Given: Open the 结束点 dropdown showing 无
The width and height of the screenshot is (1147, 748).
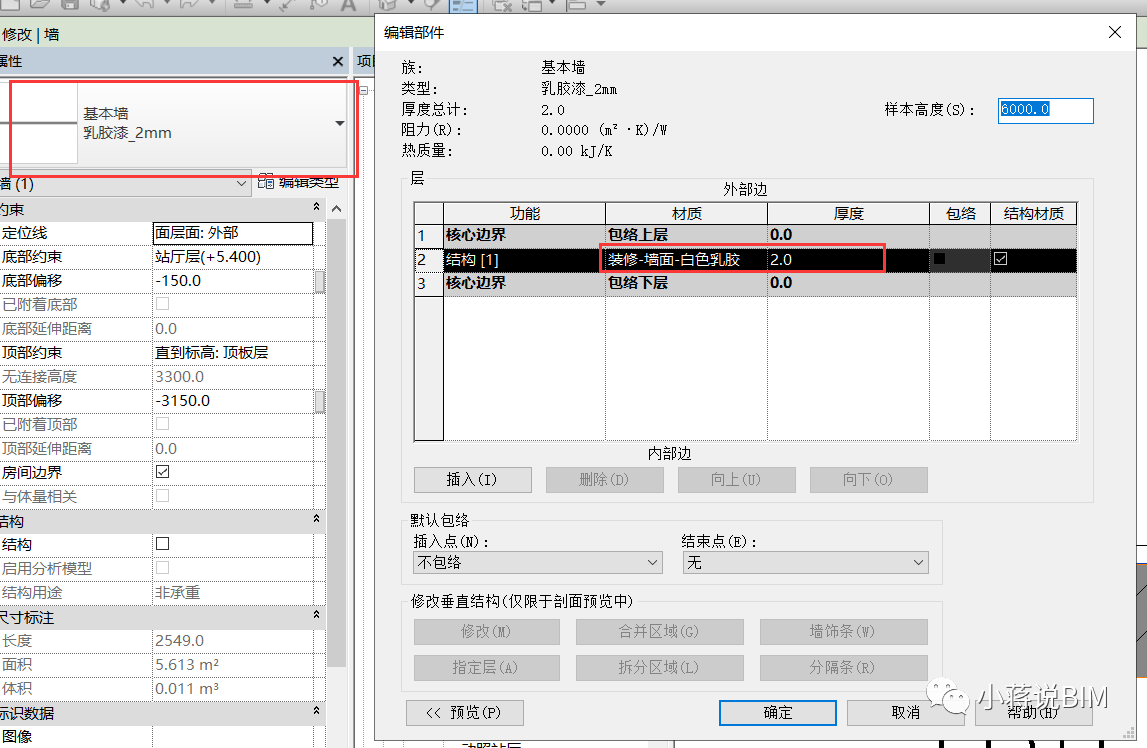Looking at the screenshot, I should pos(805,562).
